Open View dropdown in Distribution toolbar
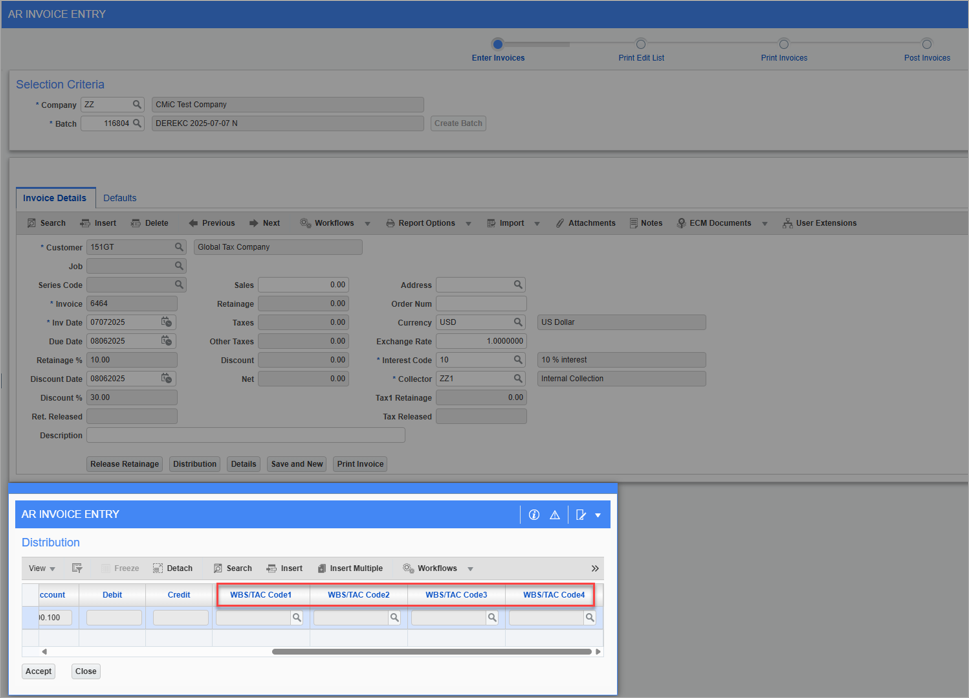Screen dimensions: 969x698 41,568
